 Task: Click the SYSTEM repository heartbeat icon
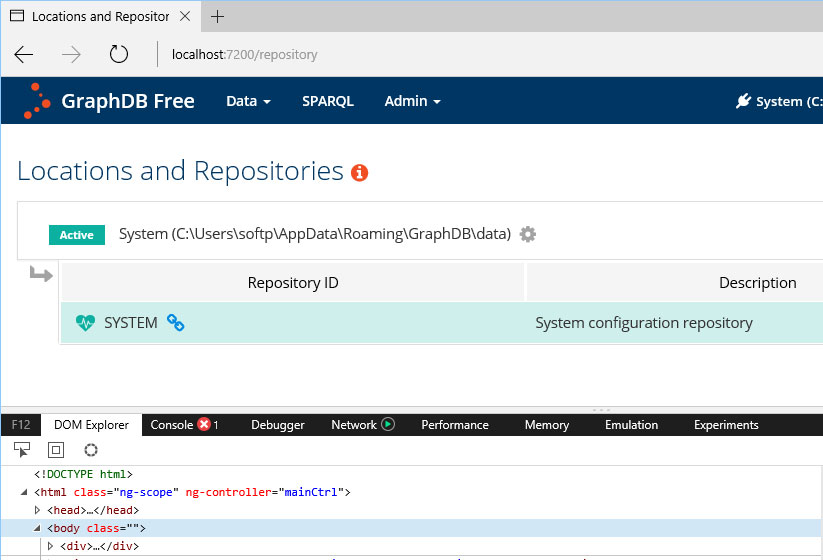click(x=85, y=323)
